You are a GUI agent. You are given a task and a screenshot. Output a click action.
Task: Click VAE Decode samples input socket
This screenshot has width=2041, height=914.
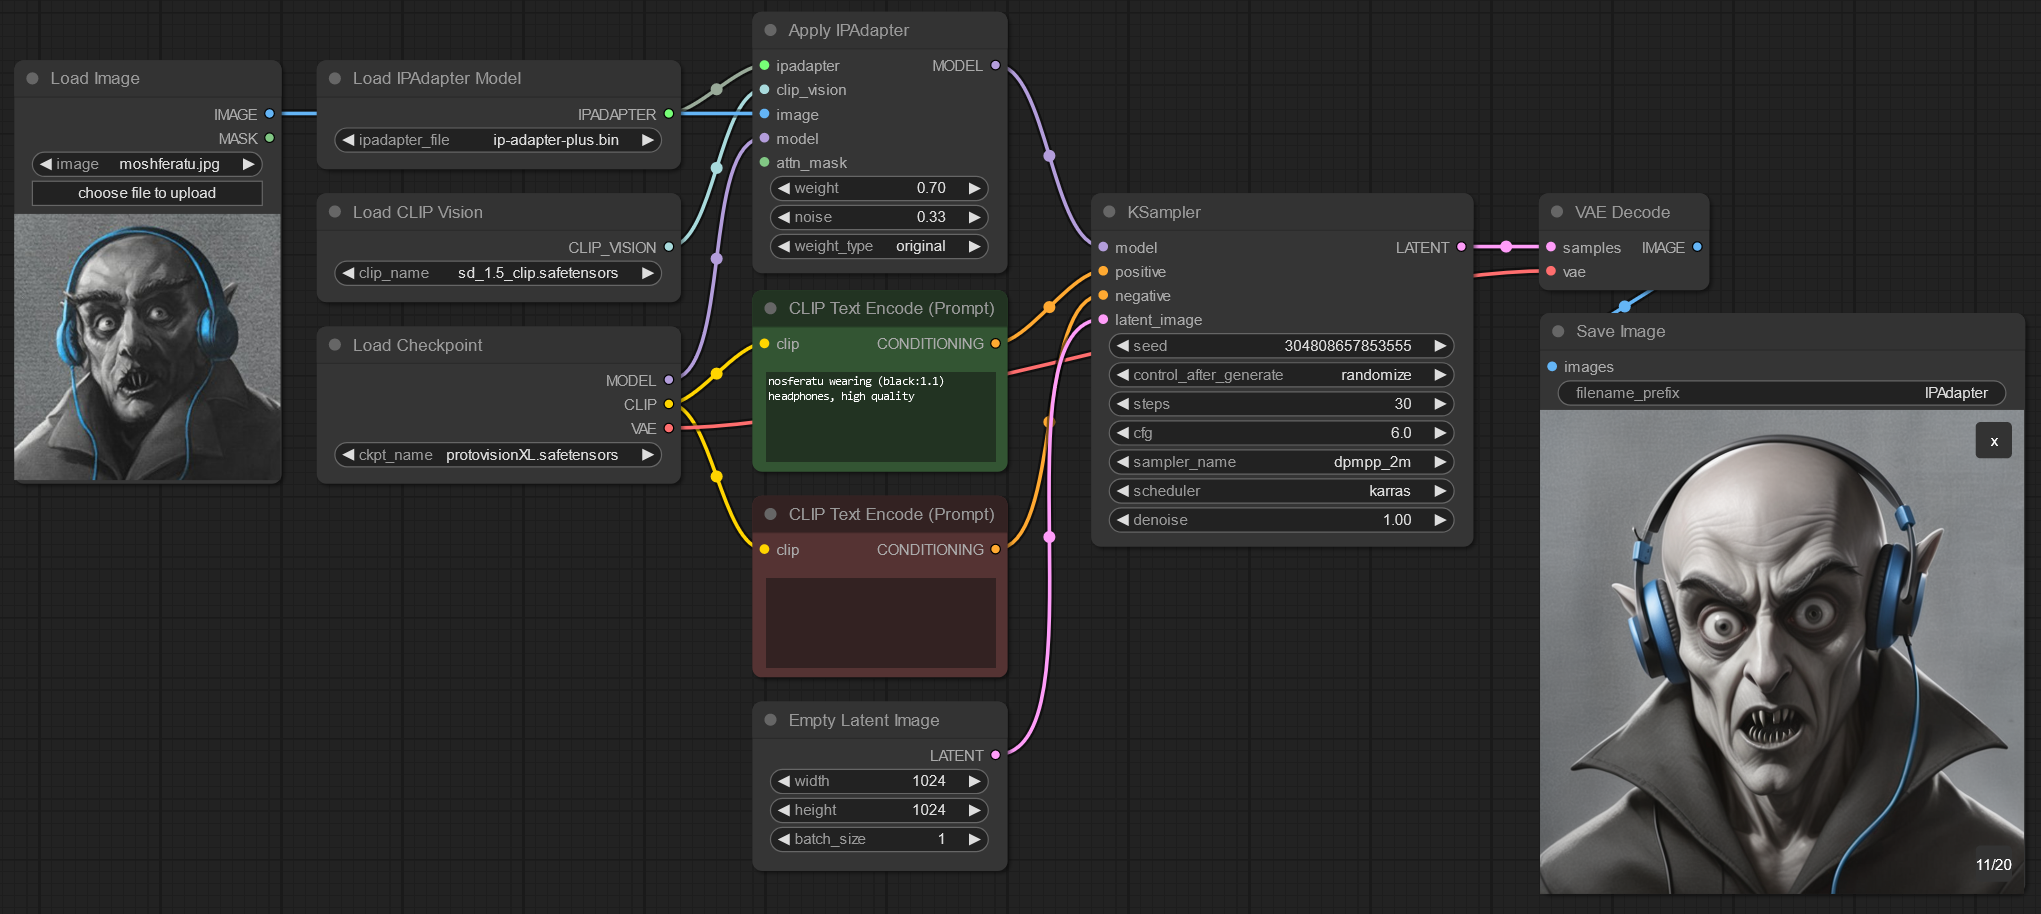point(1551,247)
